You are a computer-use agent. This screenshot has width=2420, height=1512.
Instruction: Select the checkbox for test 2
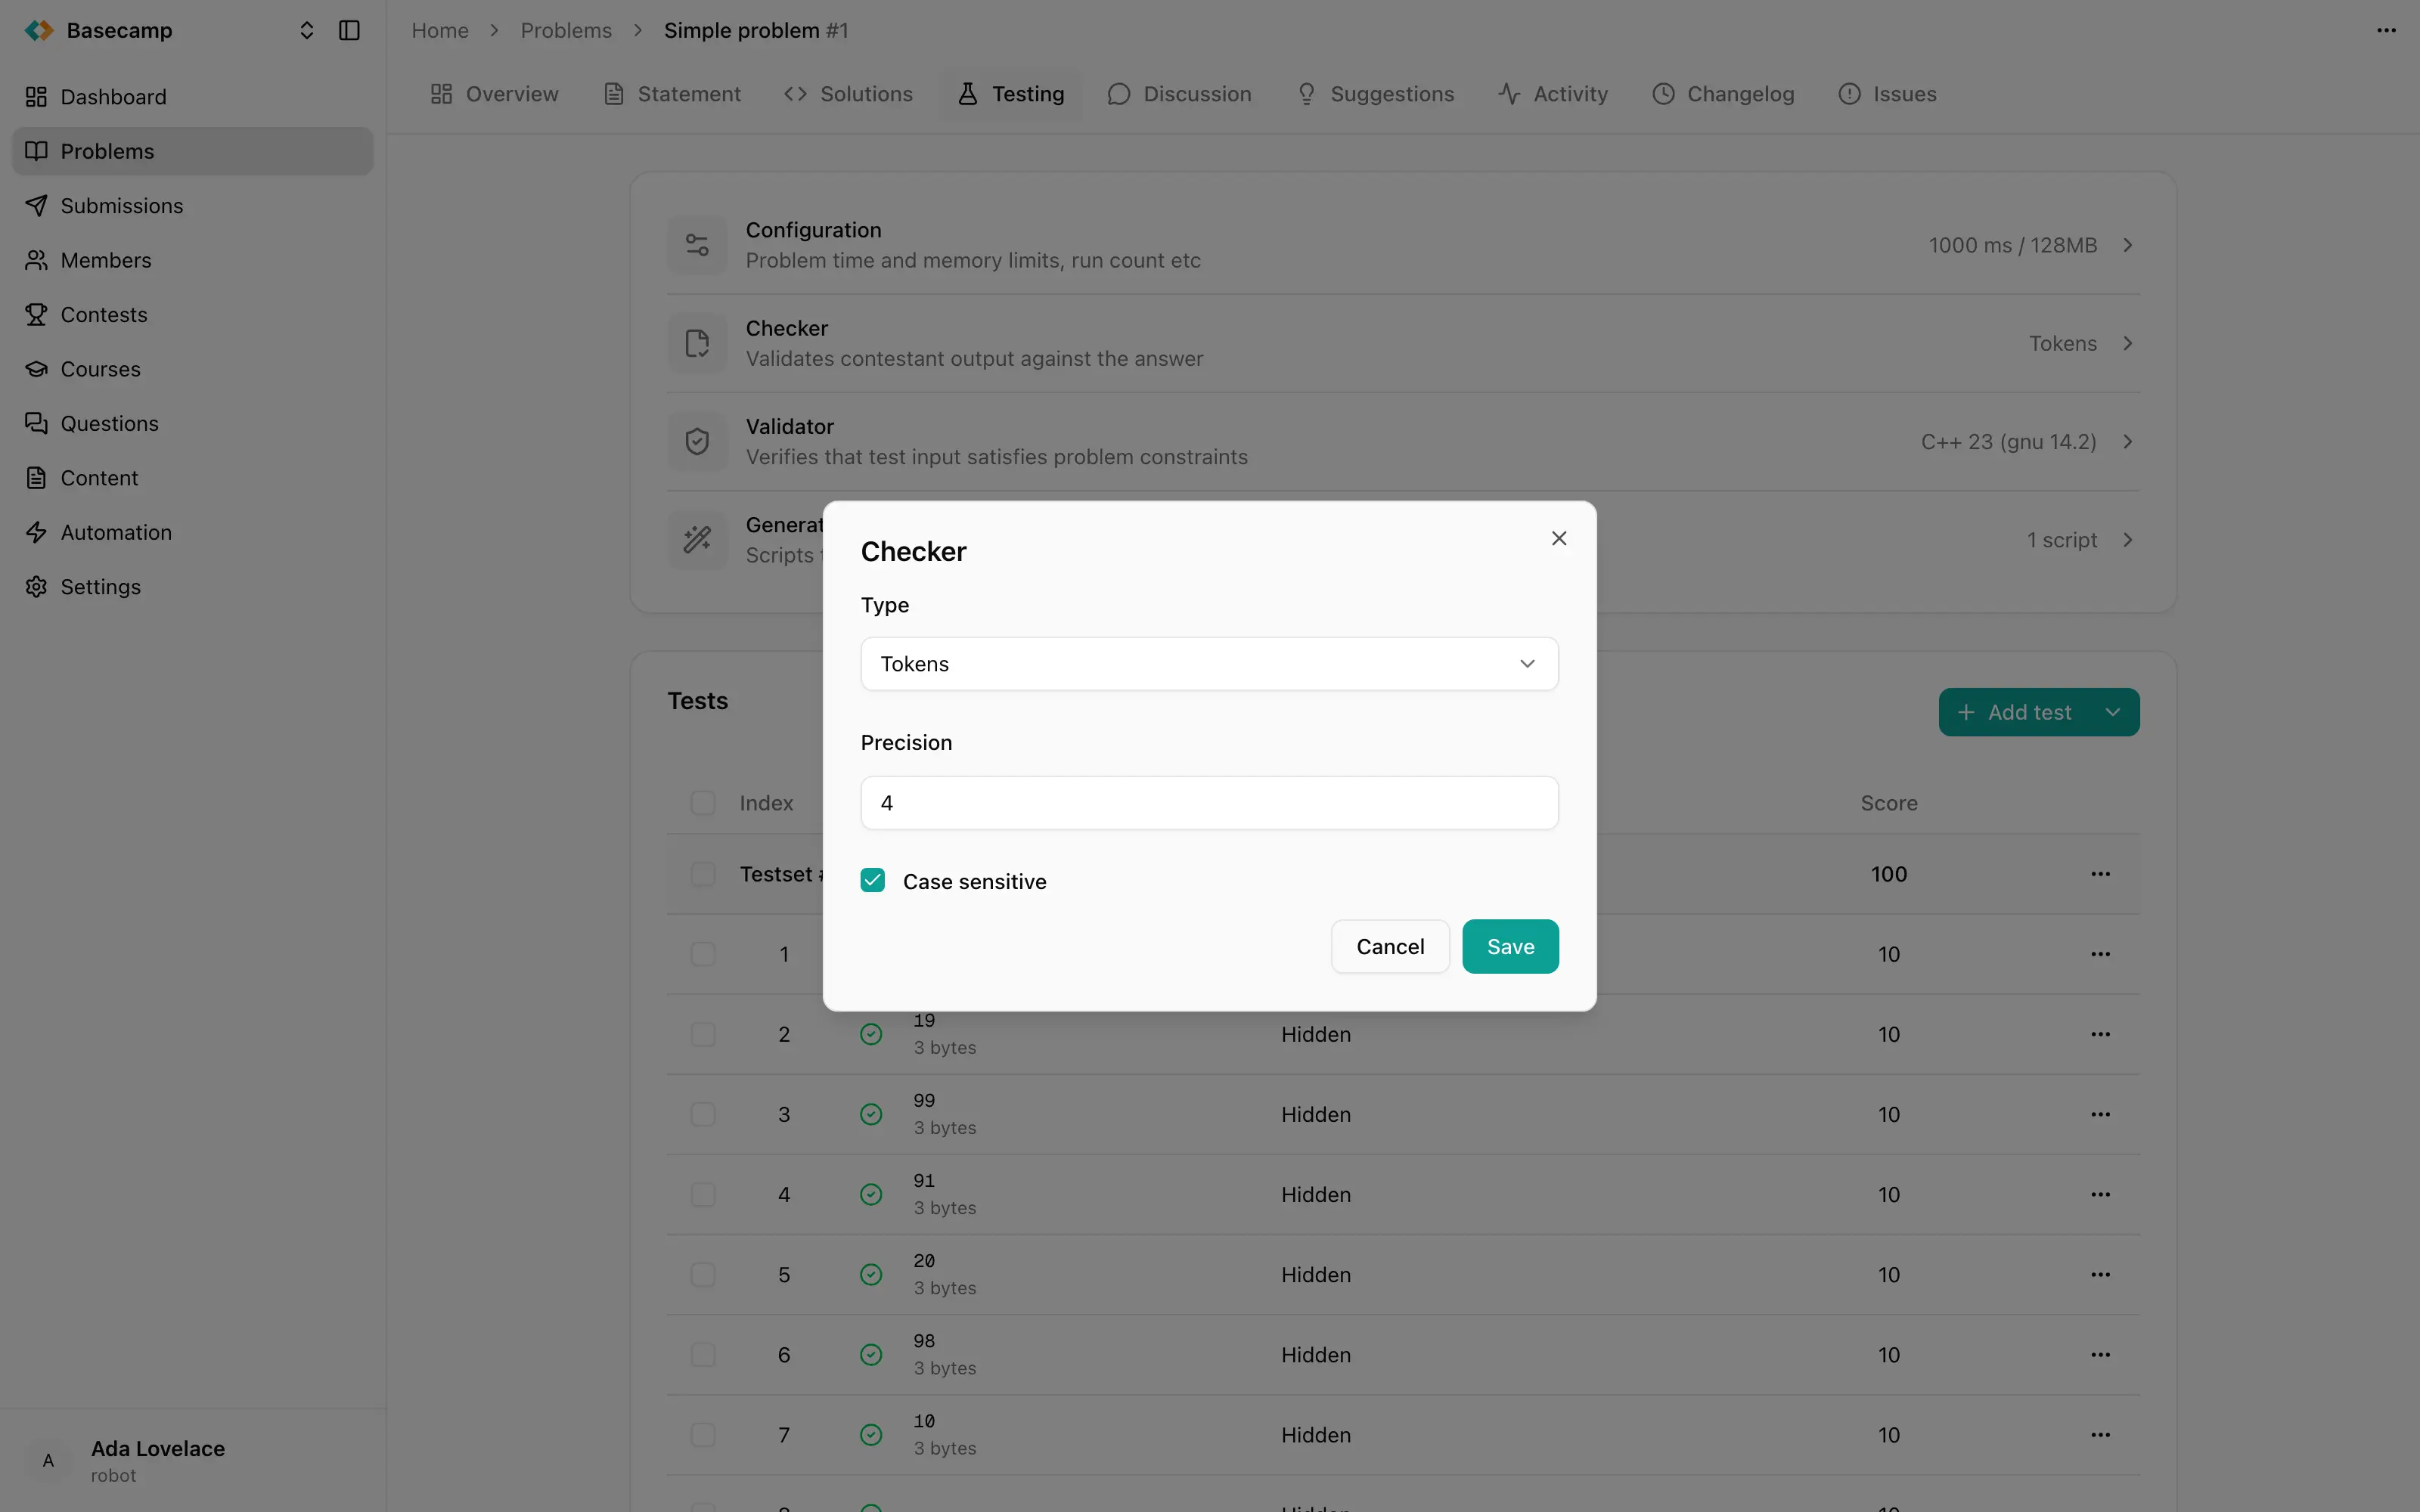tap(703, 1034)
